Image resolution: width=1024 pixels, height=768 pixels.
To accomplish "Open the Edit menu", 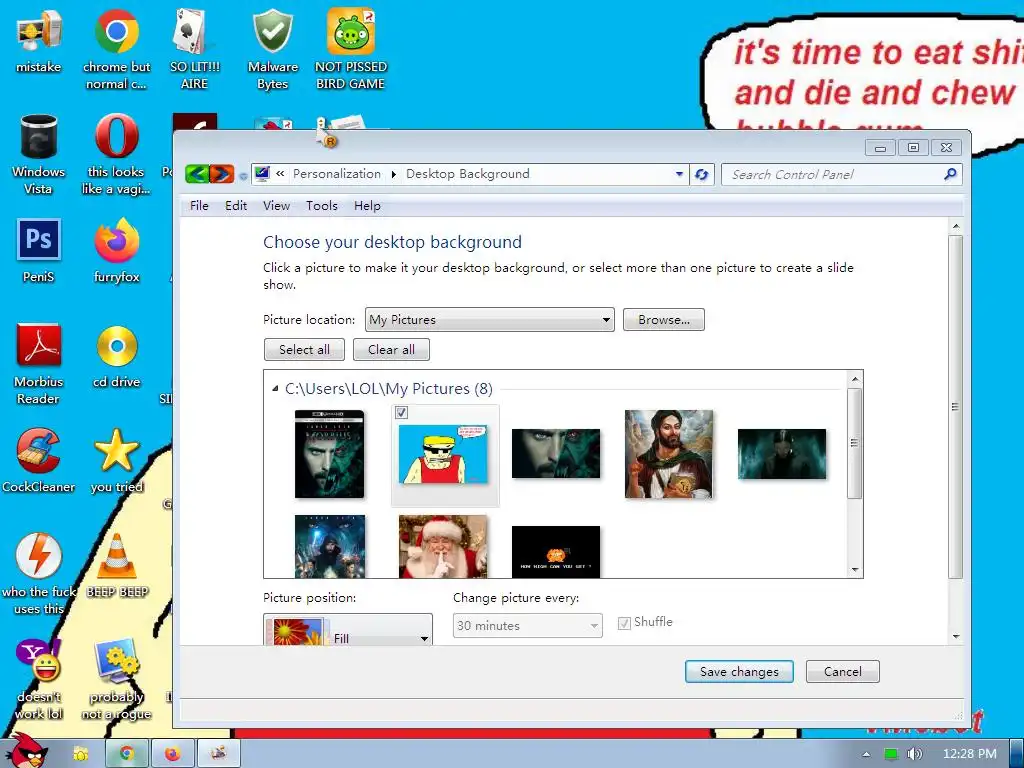I will click(236, 206).
